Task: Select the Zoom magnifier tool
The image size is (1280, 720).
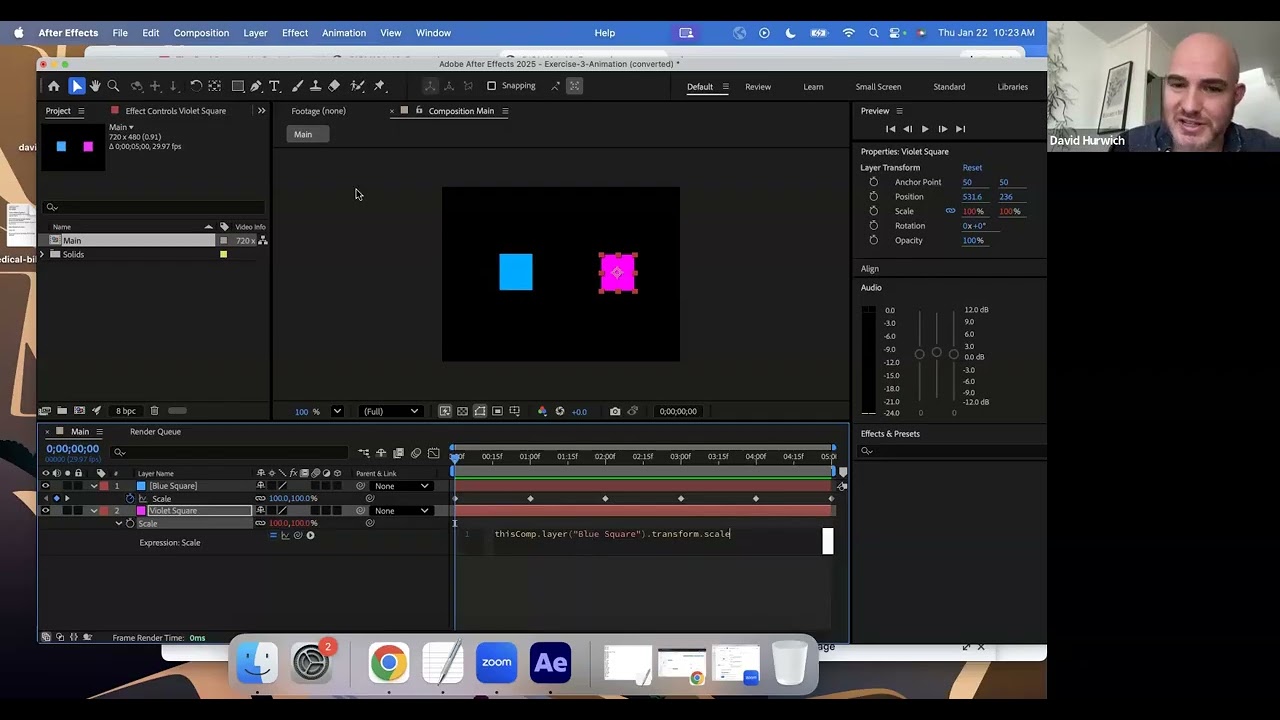Action: coord(113,86)
